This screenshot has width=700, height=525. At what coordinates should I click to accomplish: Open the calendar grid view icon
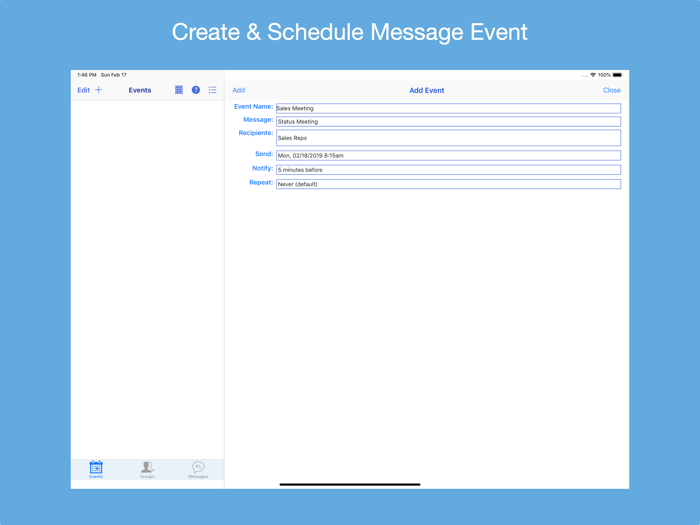(x=179, y=90)
